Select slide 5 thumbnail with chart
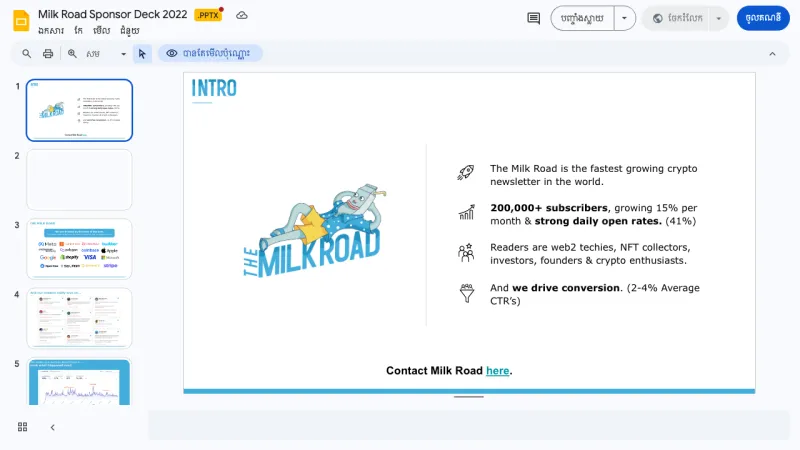The width and height of the screenshot is (800, 450). point(79,382)
